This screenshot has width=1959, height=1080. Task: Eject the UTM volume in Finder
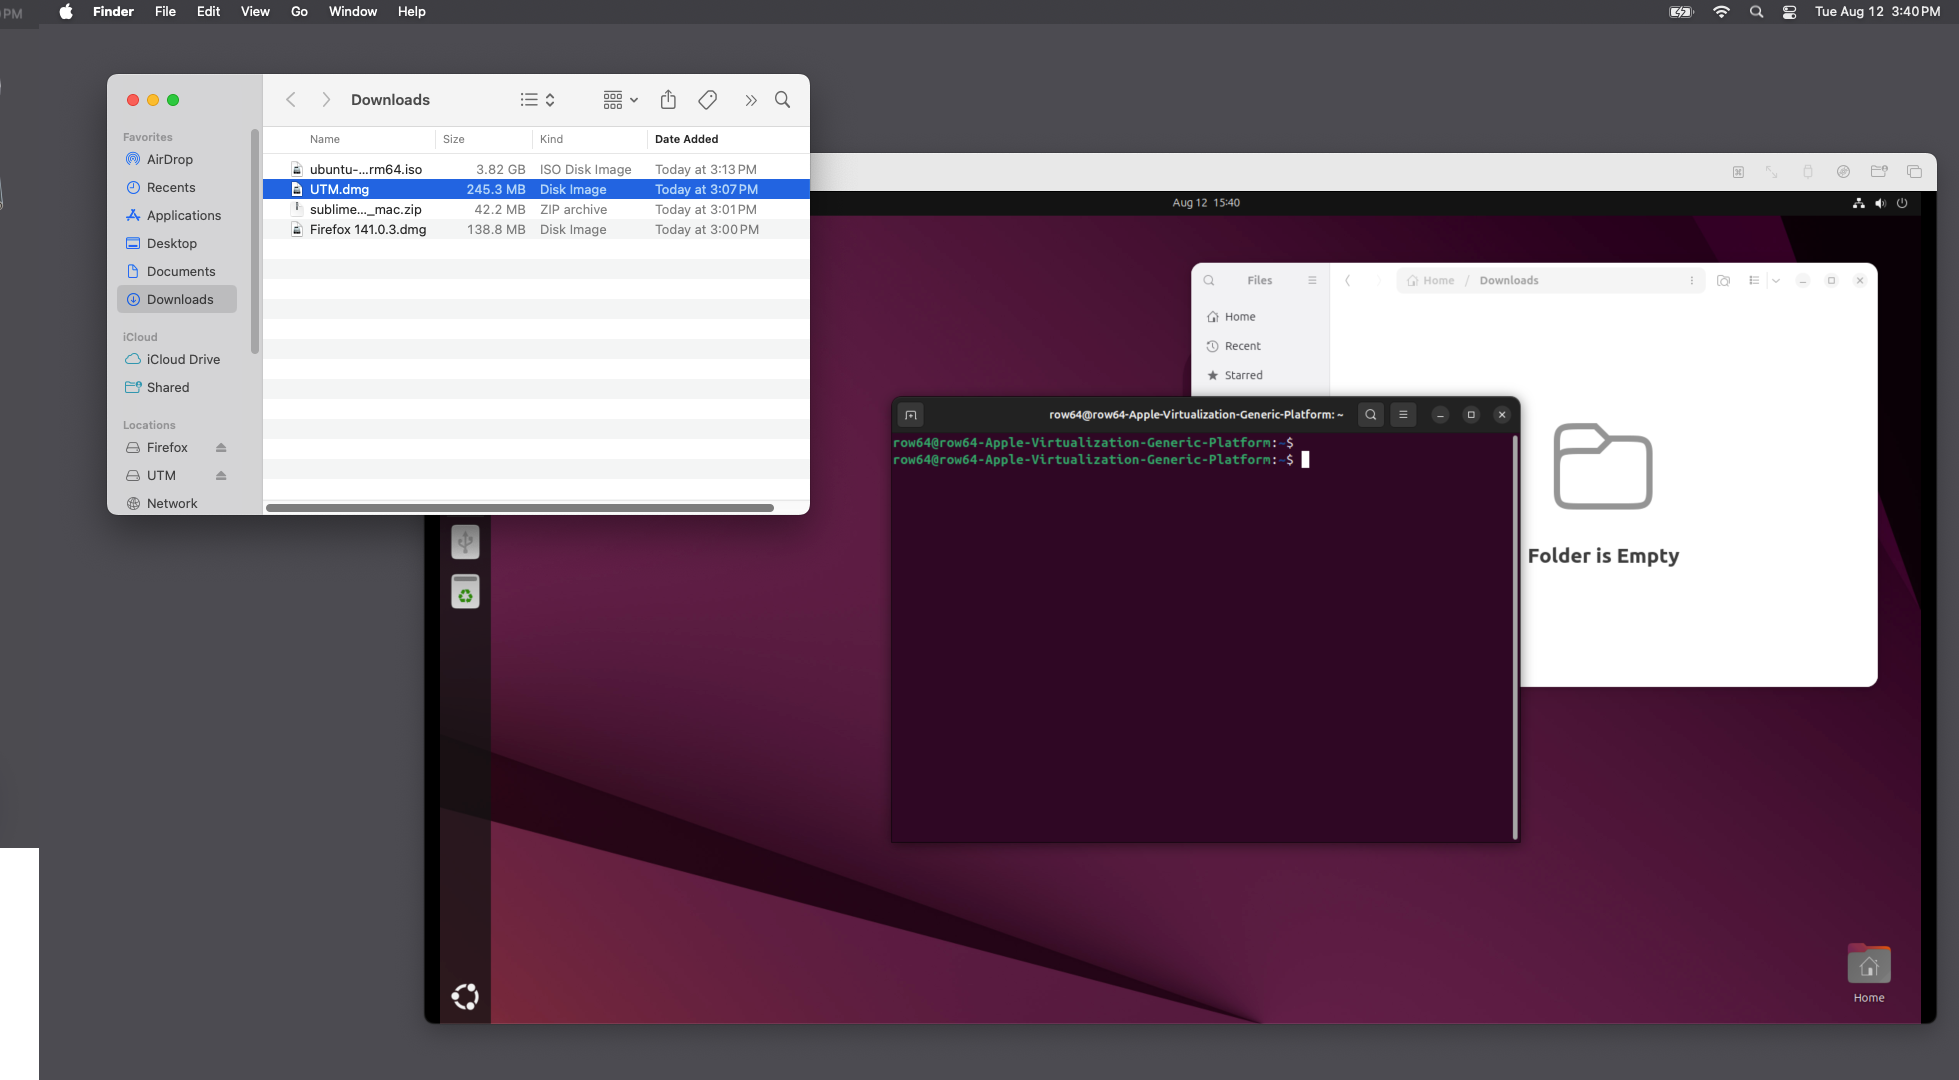coord(221,475)
